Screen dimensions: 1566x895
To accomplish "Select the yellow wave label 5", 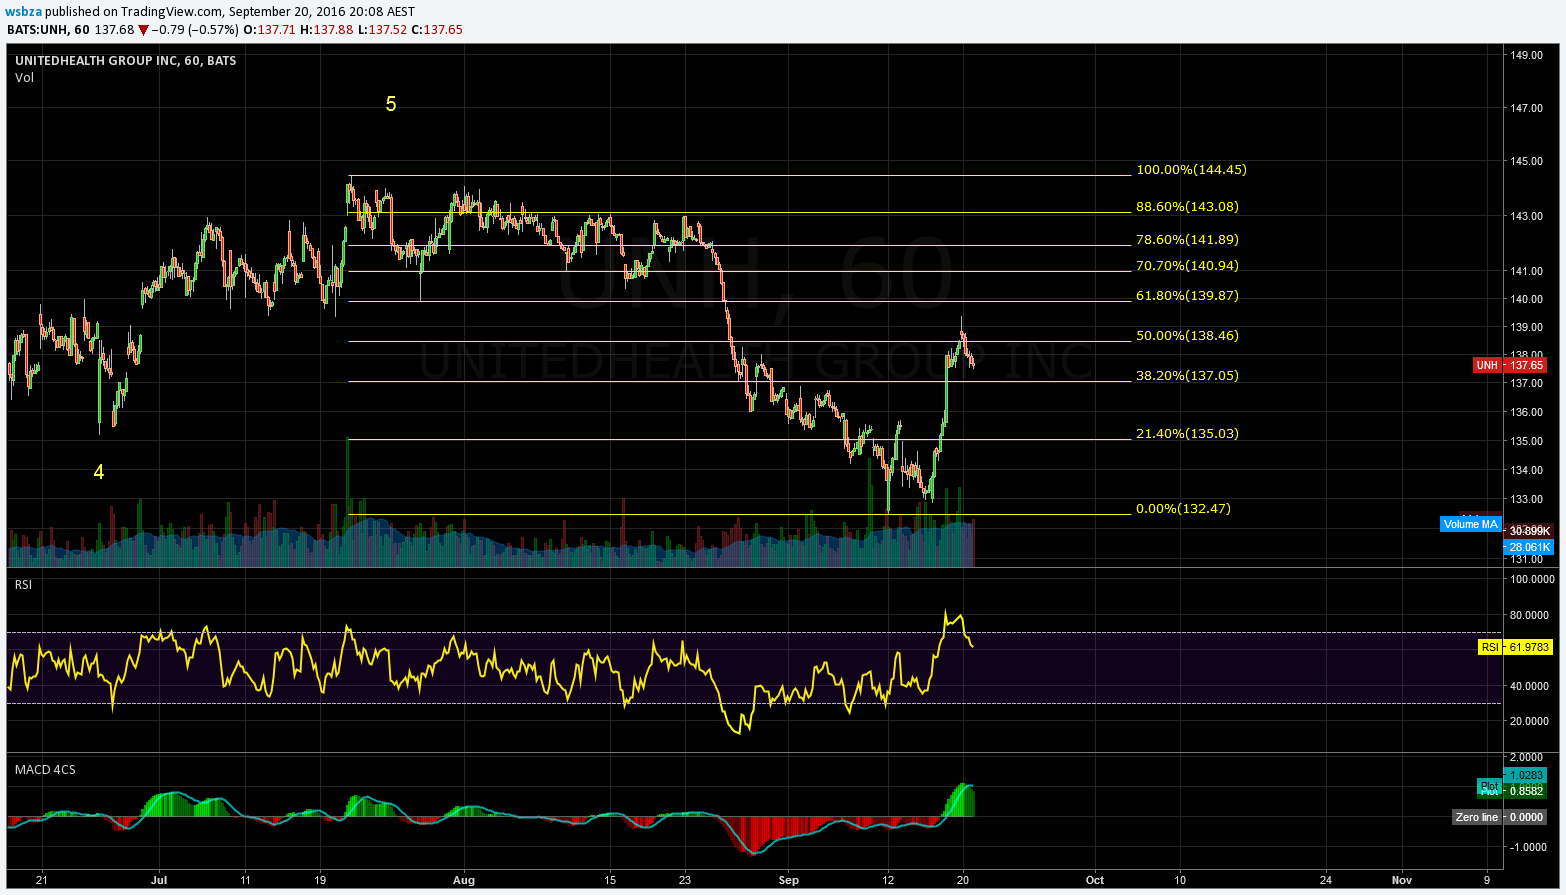I will 391,104.
